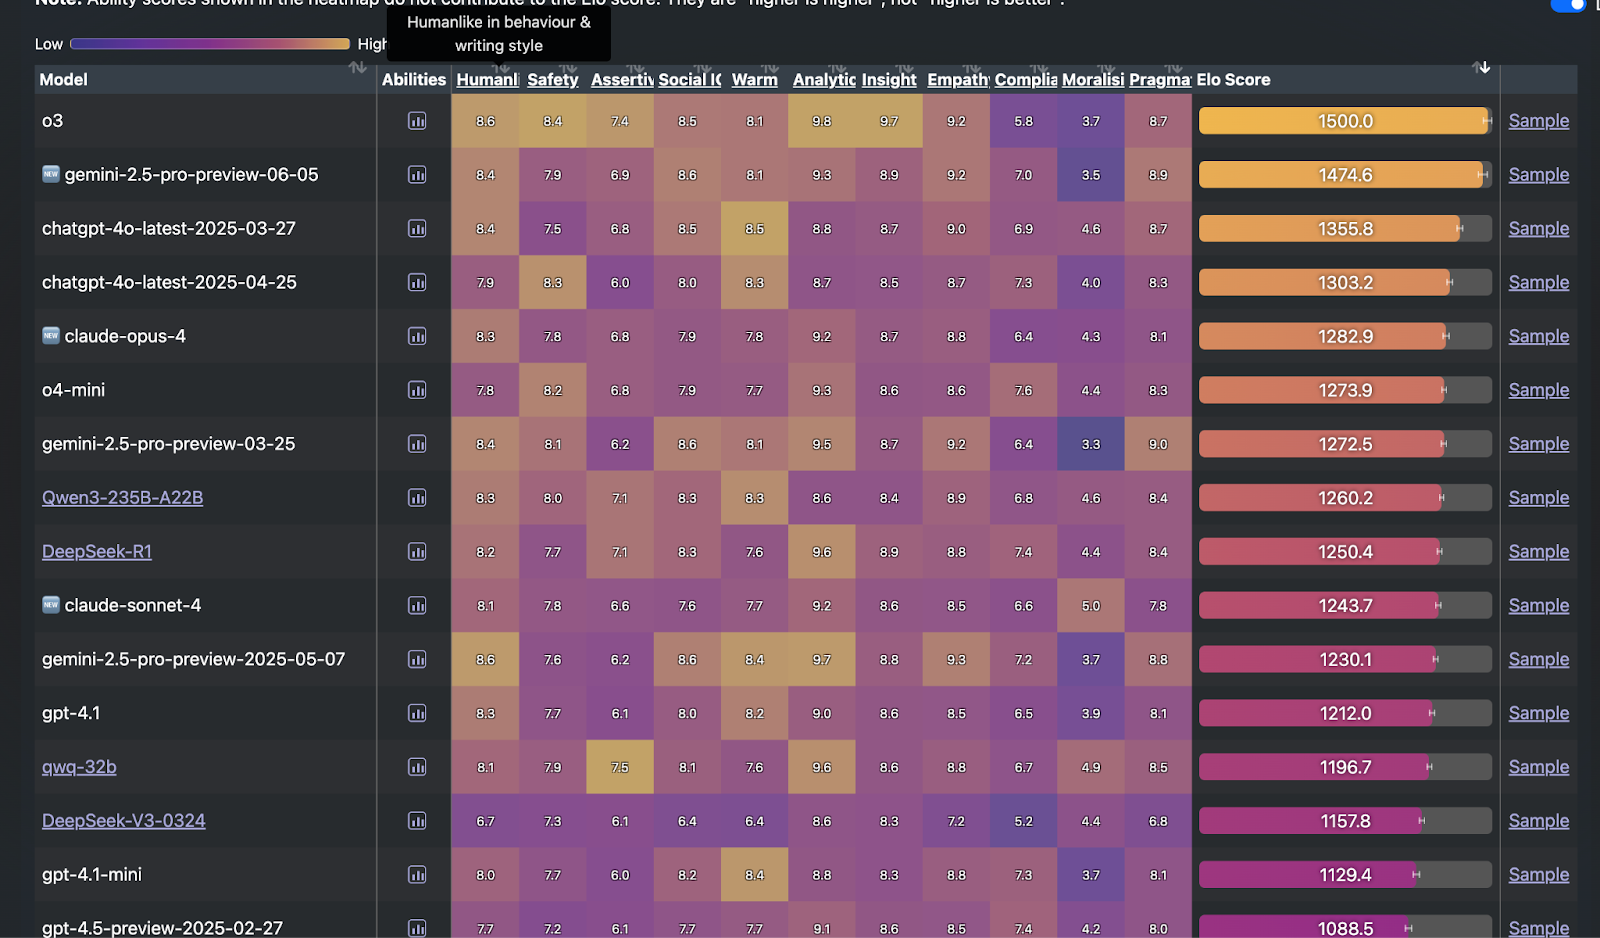This screenshot has width=1600, height=938.
Task: Sort by Elo Score arrow icon
Action: 1481,68
